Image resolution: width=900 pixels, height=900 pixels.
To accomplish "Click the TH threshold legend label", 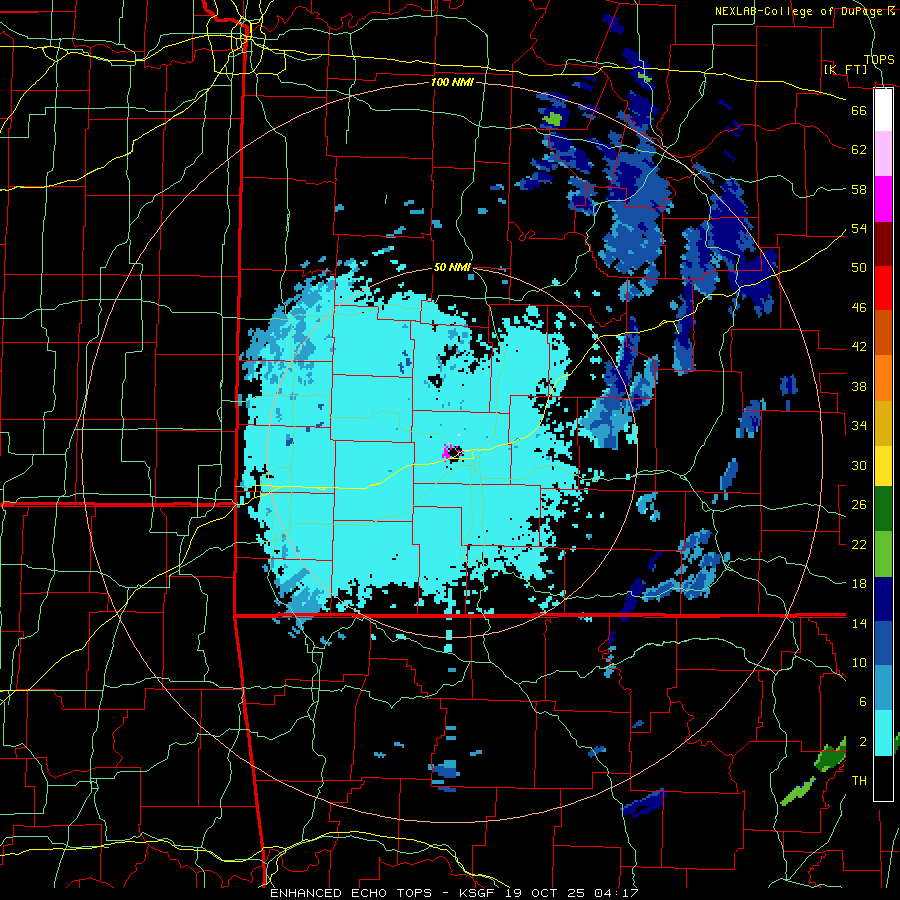I will [x=859, y=781].
